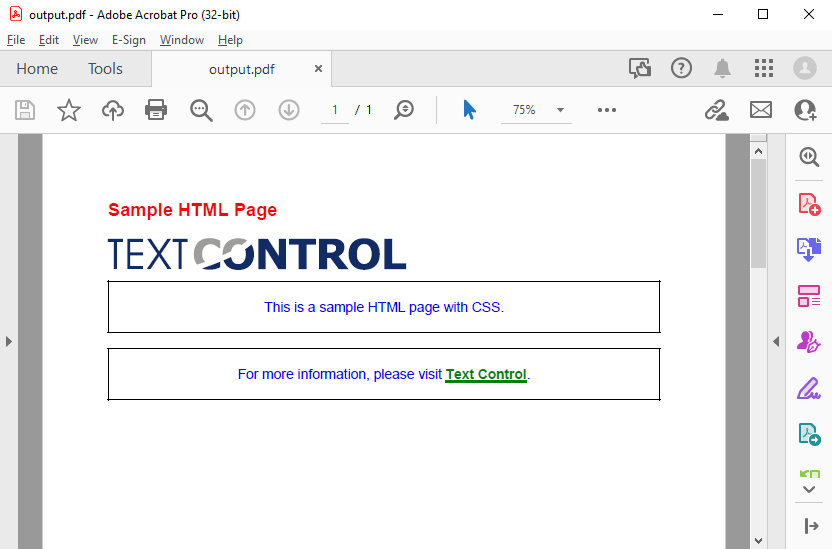Click the 75% zoom value field
The image size is (832, 549).
524,110
